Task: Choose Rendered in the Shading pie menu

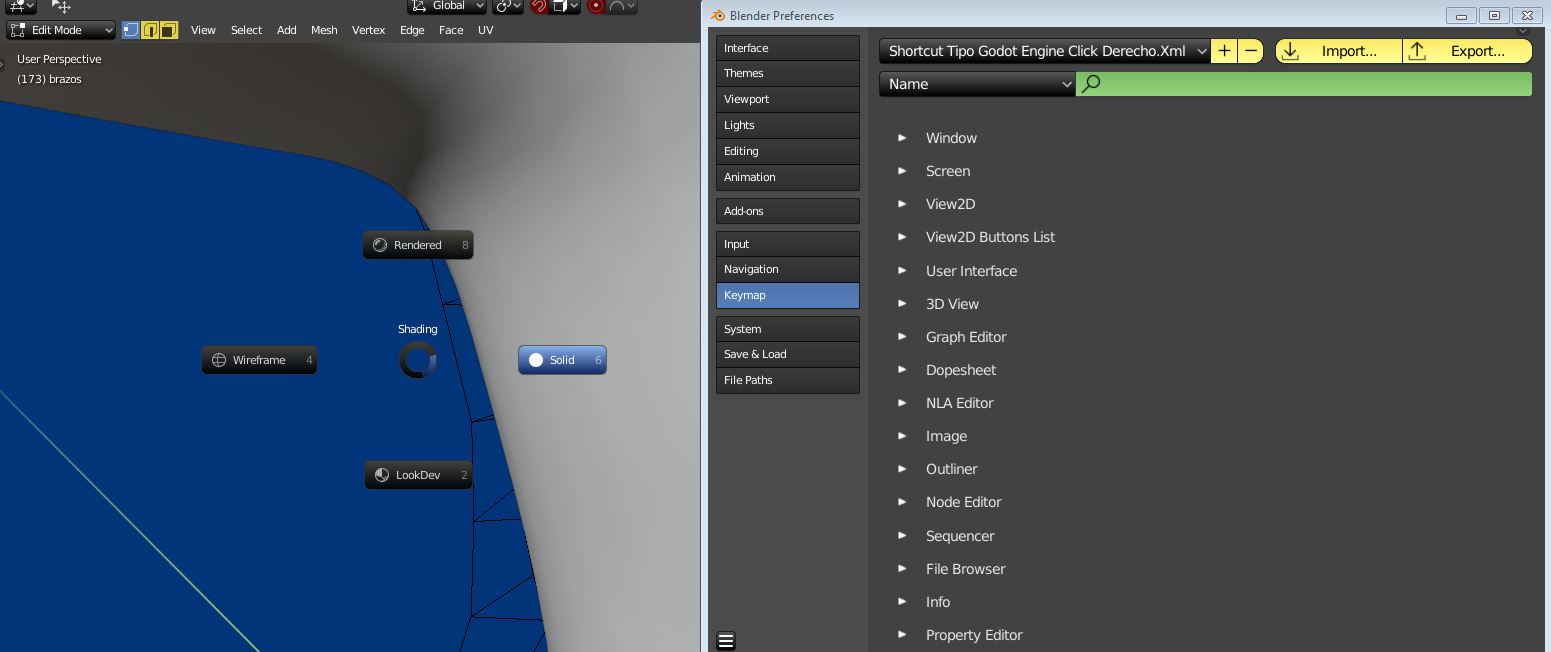Action: point(418,245)
